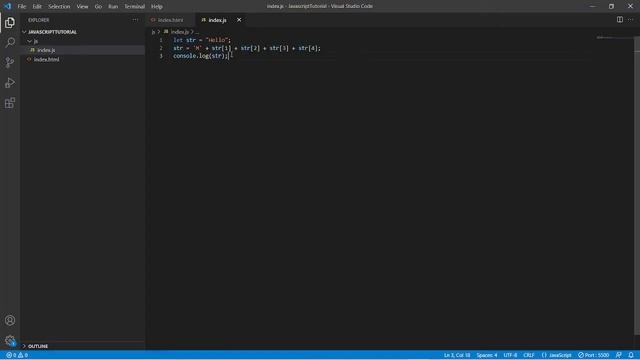This screenshot has height=360, width=640.
Task: Open the Source Control view
Action: [10, 62]
